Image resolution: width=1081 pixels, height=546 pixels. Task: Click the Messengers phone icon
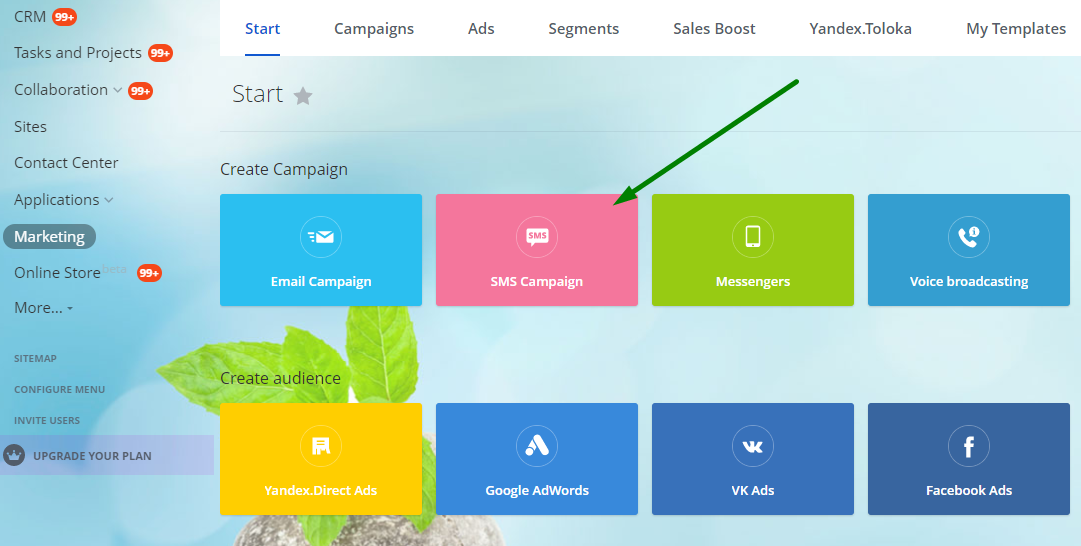tap(753, 237)
